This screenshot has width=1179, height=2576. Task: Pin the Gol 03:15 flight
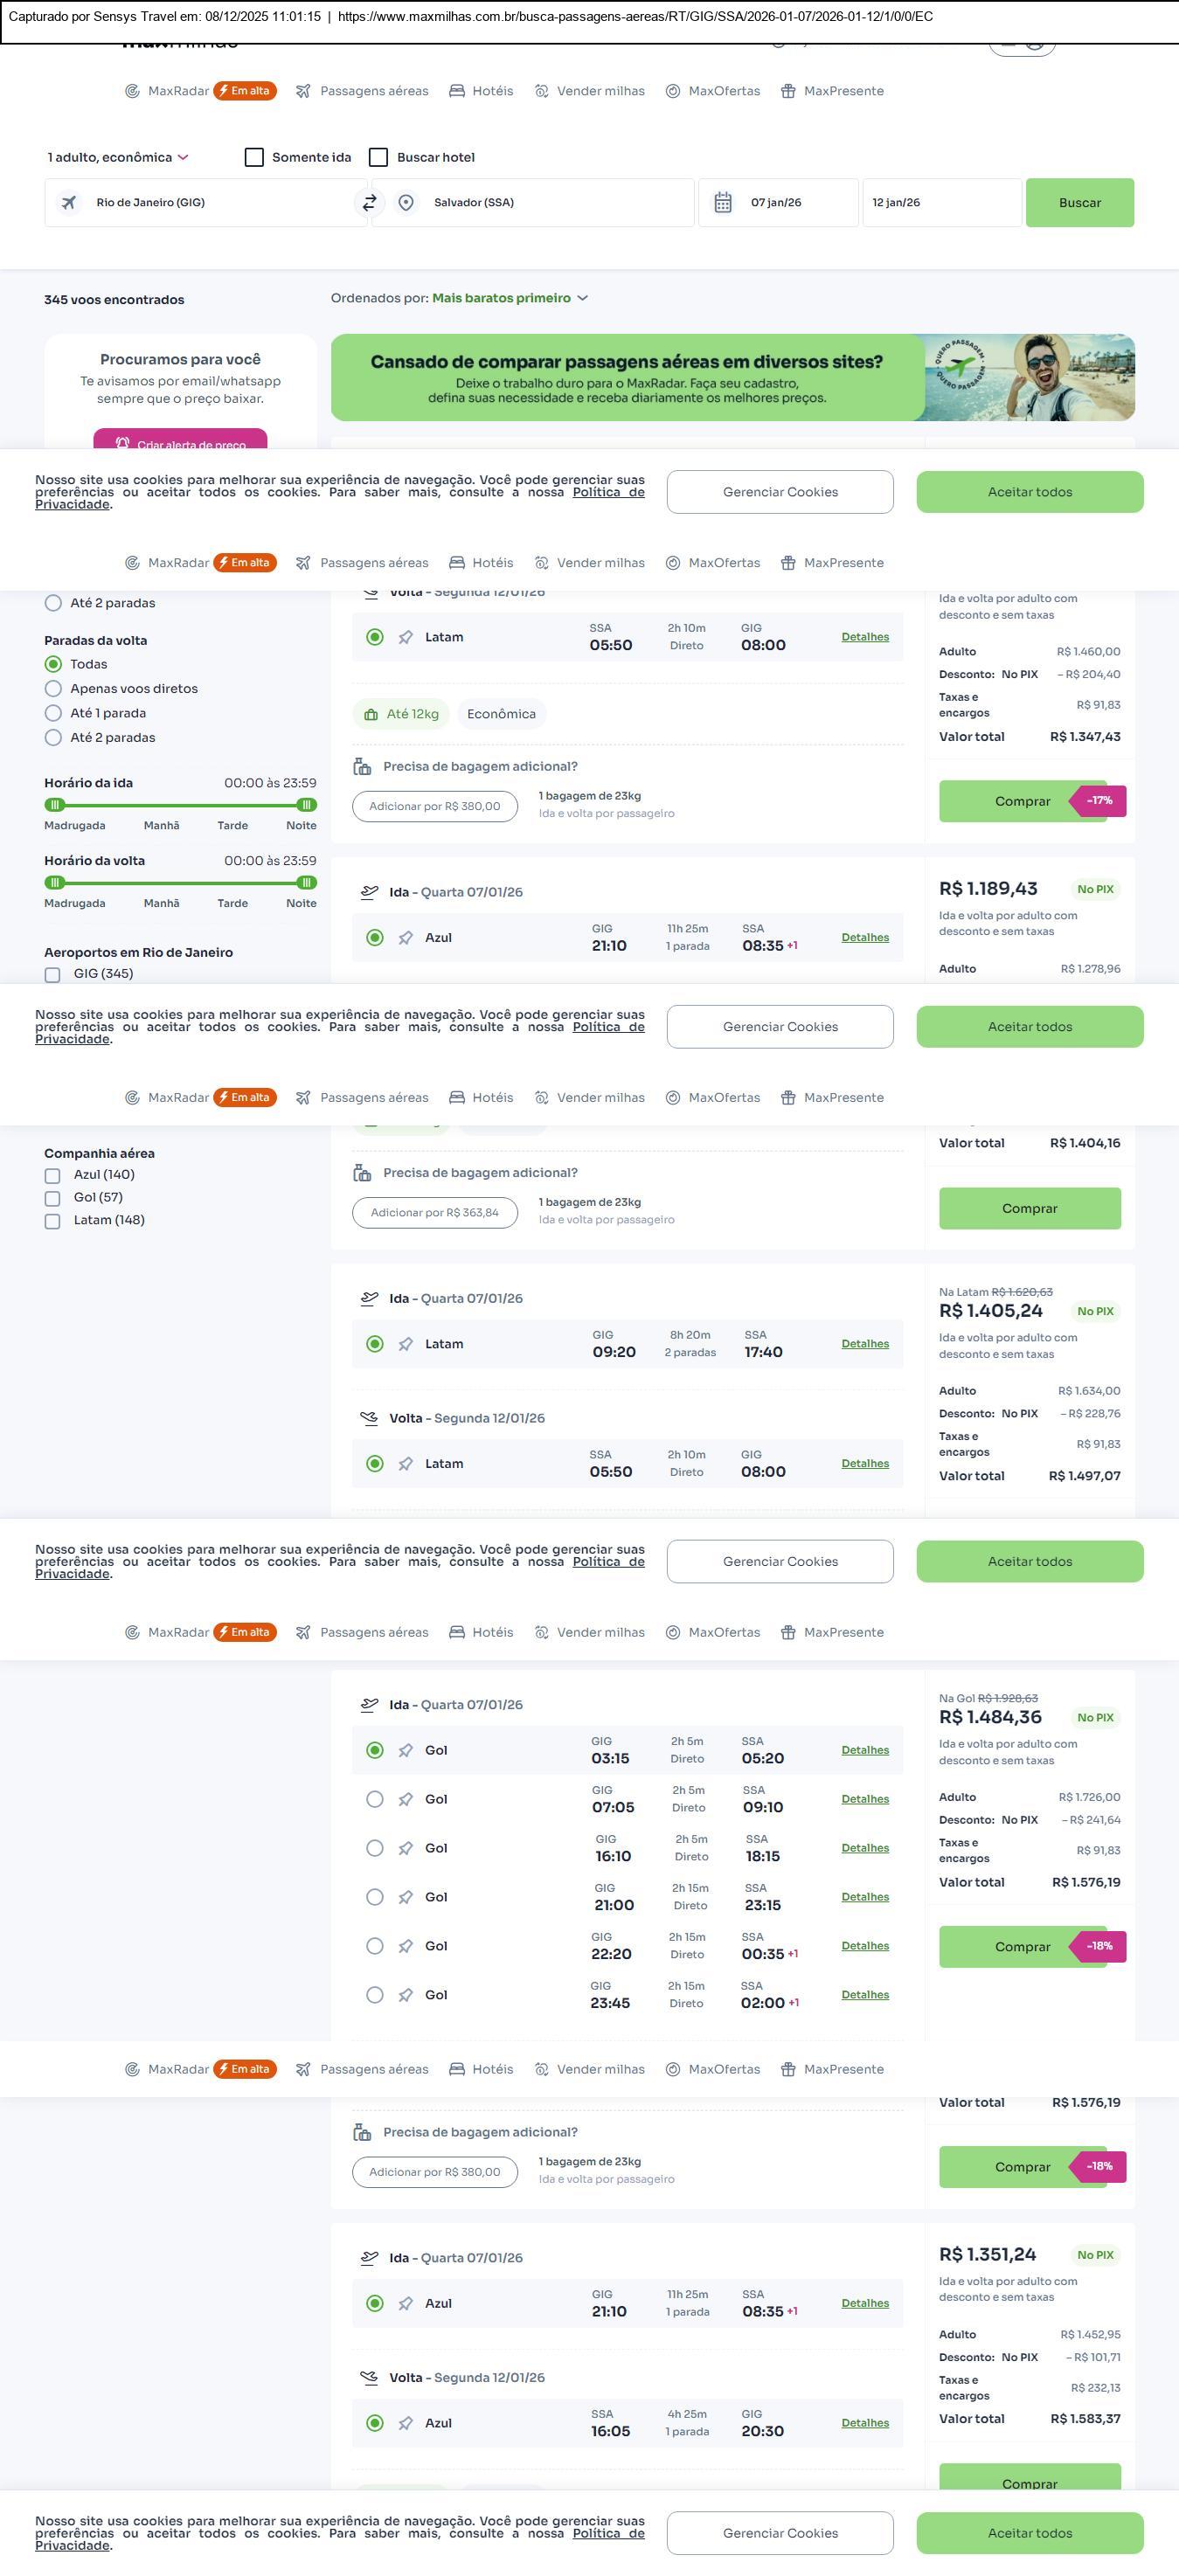(x=405, y=1750)
